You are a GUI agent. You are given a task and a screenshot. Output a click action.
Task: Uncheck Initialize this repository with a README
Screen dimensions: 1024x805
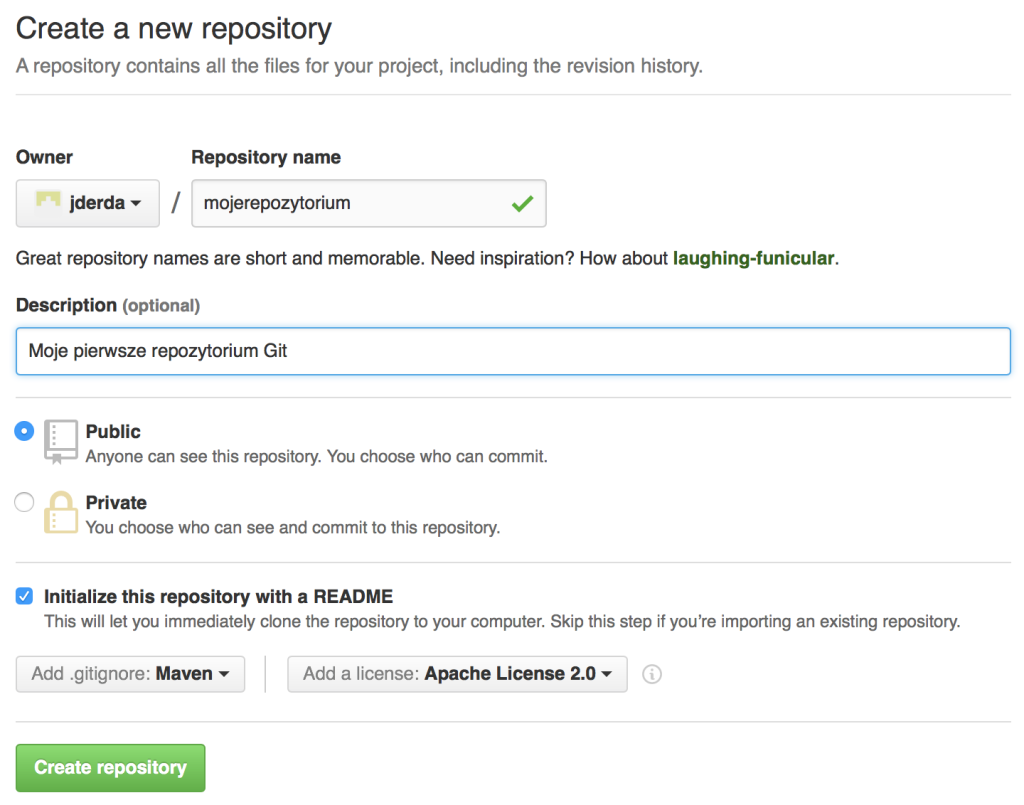tap(24, 595)
